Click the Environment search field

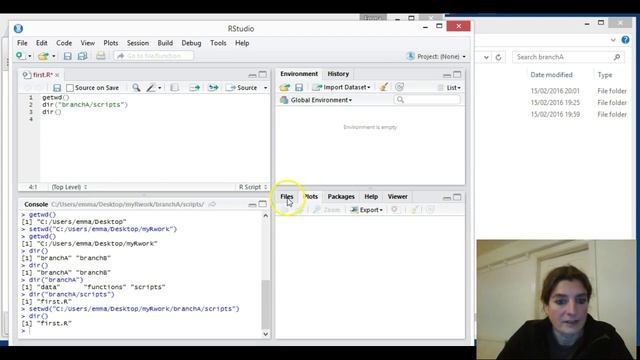[x=427, y=100]
